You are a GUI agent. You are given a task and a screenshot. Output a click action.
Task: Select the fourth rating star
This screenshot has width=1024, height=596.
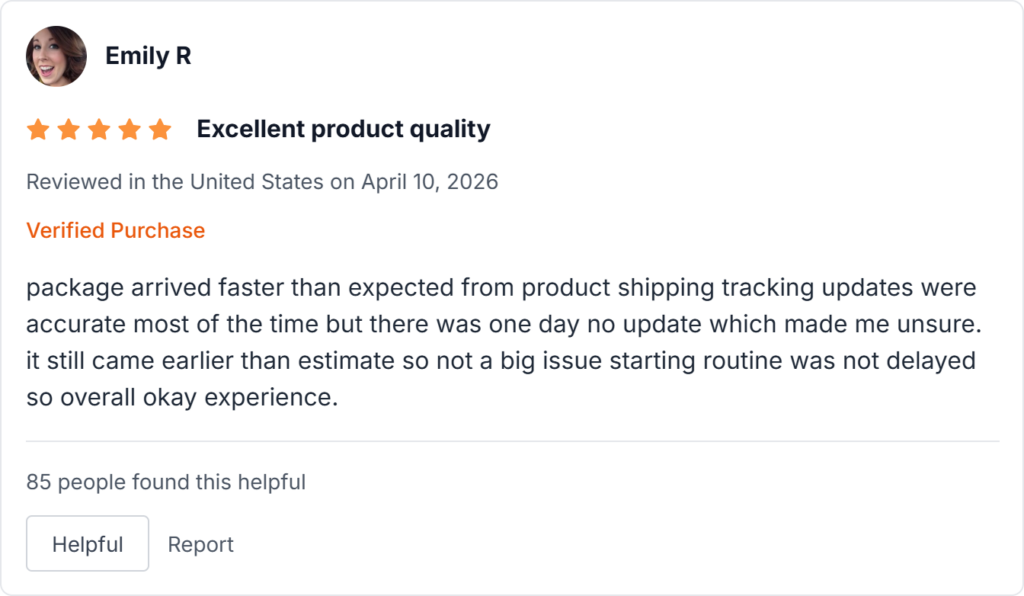click(x=129, y=130)
